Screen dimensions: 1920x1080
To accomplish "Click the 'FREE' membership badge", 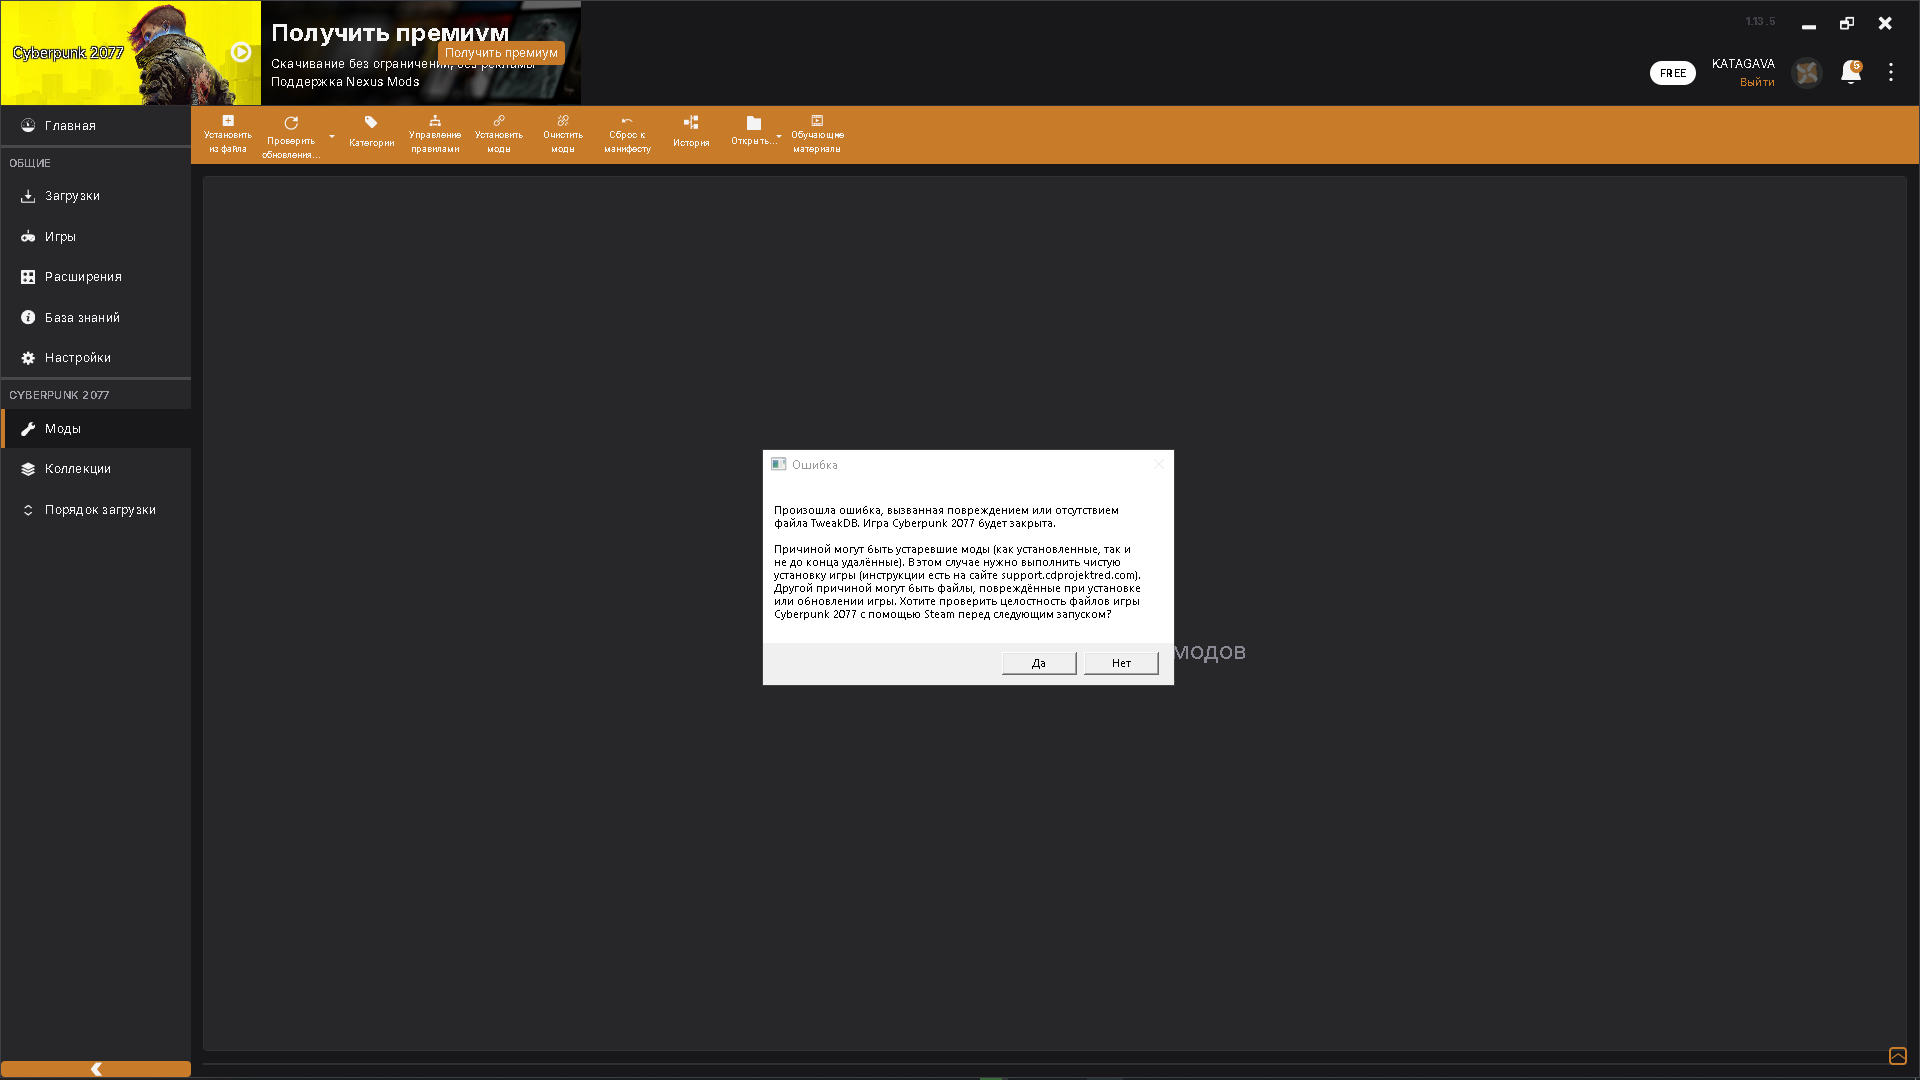I will coord(1673,73).
